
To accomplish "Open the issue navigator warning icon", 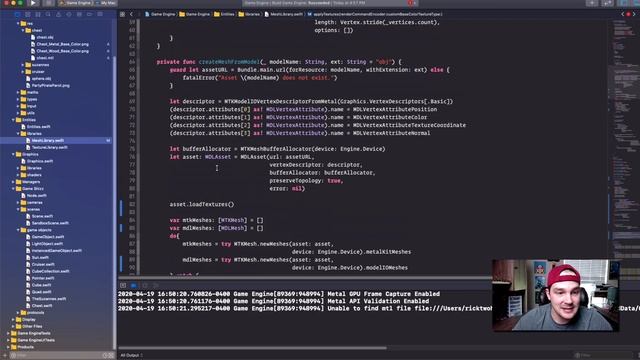I will 58,14.
